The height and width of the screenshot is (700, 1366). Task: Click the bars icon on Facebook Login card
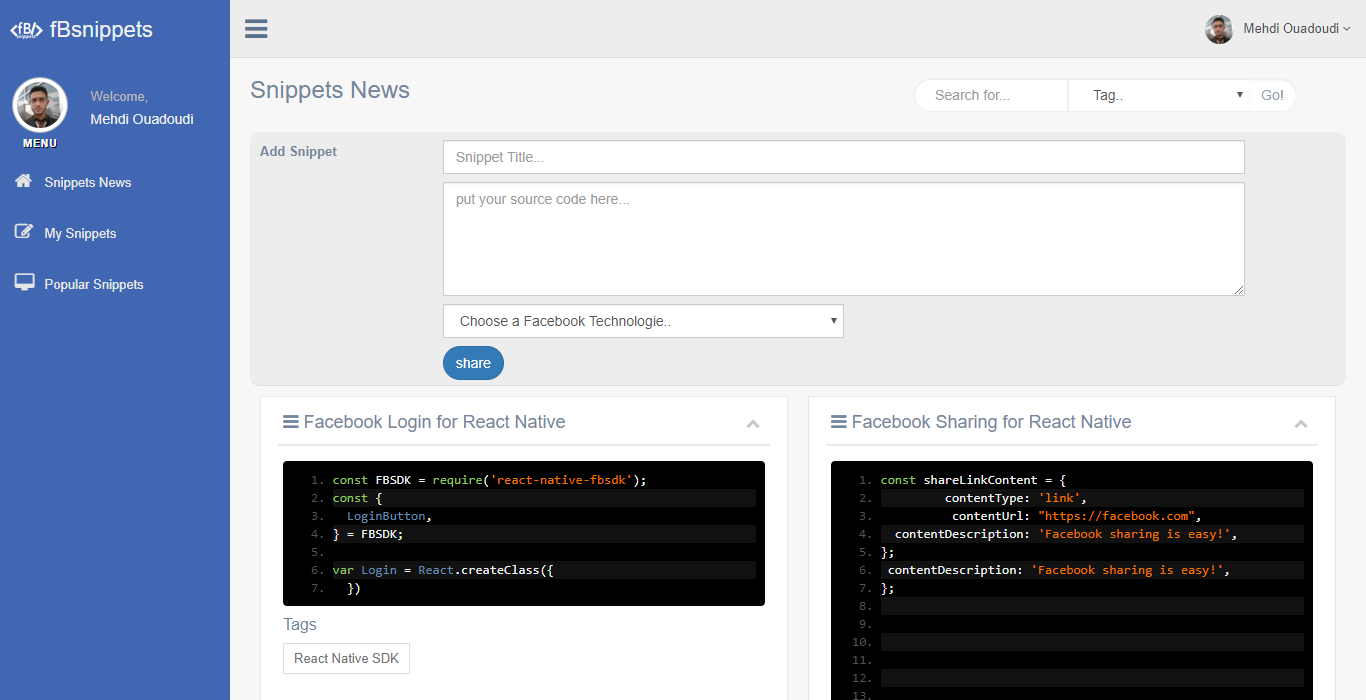pyautogui.click(x=291, y=422)
